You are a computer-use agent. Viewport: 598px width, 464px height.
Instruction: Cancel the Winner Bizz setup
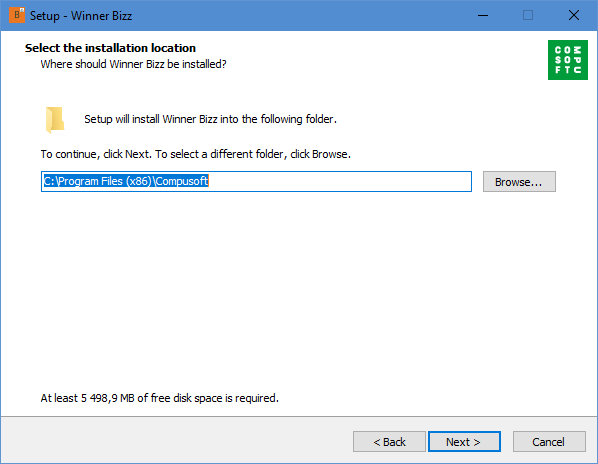pyautogui.click(x=549, y=442)
